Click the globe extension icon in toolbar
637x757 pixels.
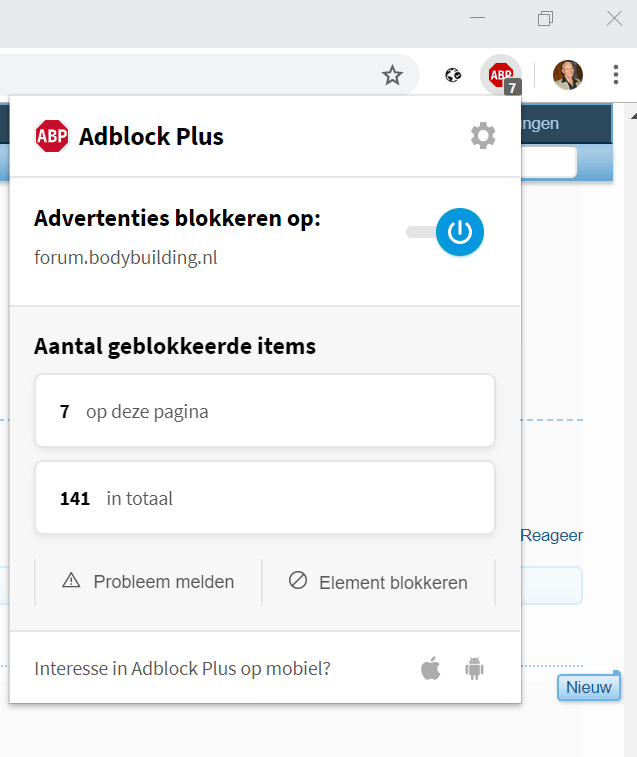[x=454, y=75]
